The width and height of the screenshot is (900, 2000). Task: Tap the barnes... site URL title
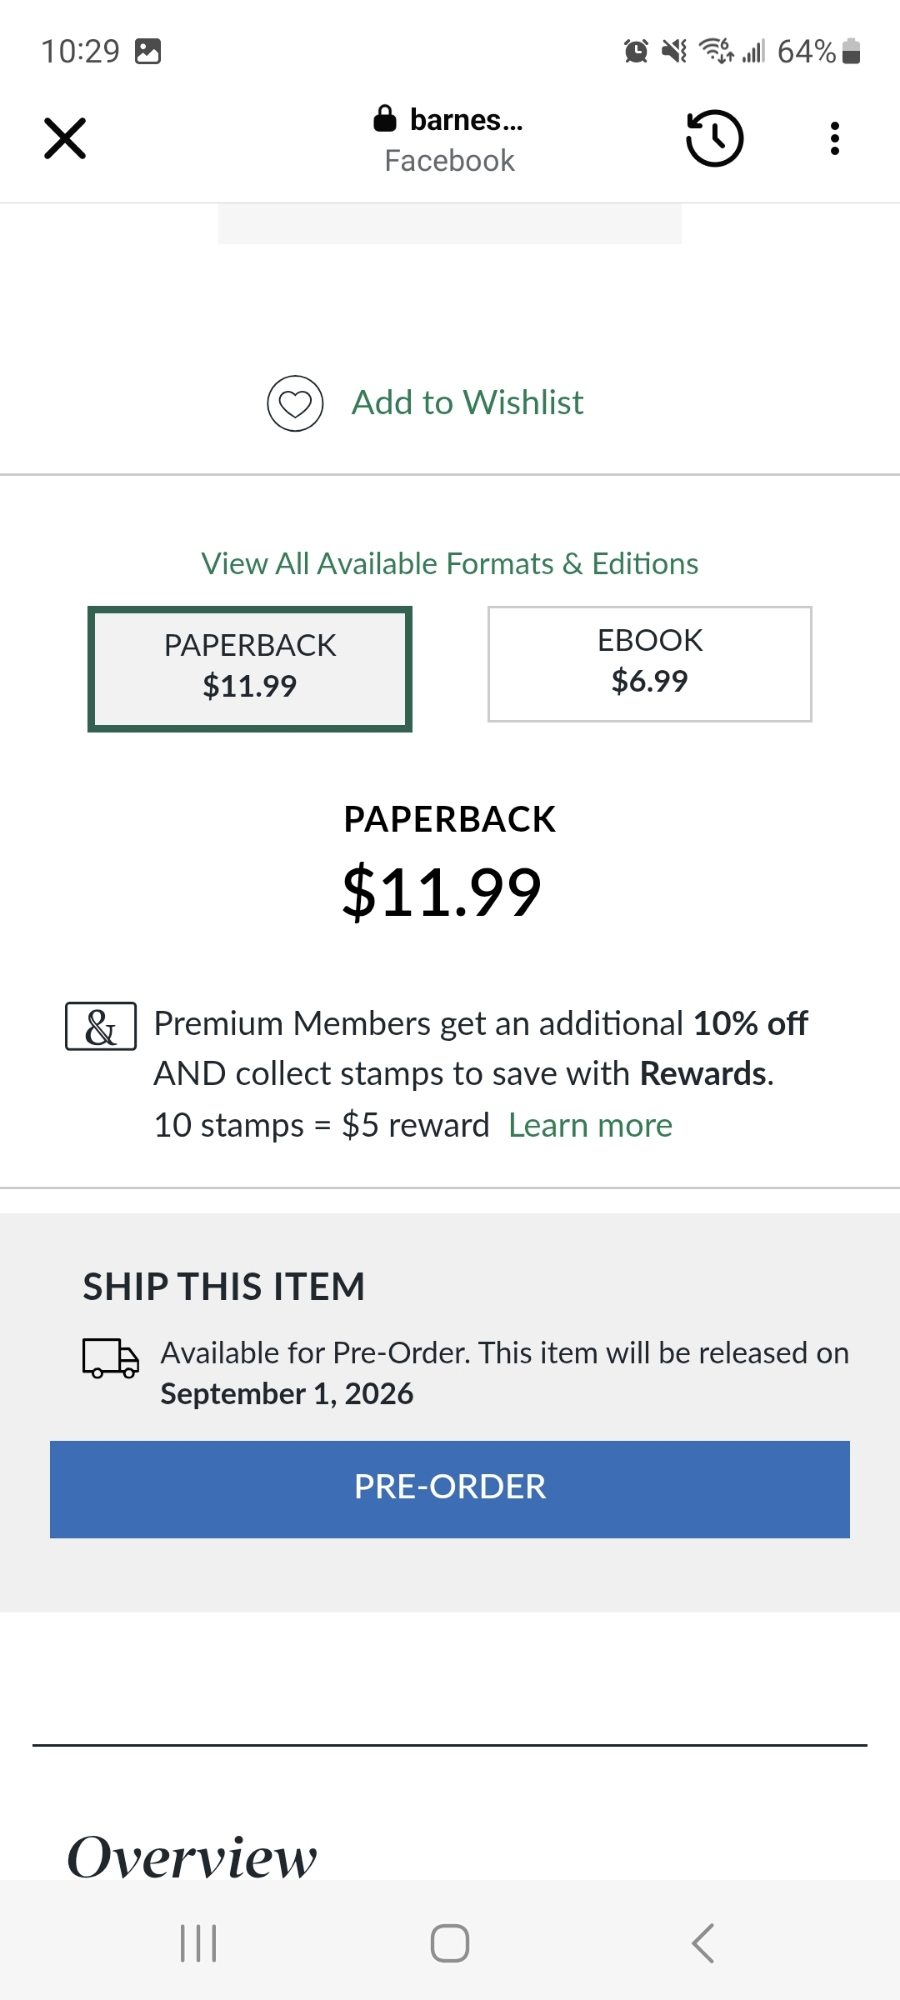(466, 120)
